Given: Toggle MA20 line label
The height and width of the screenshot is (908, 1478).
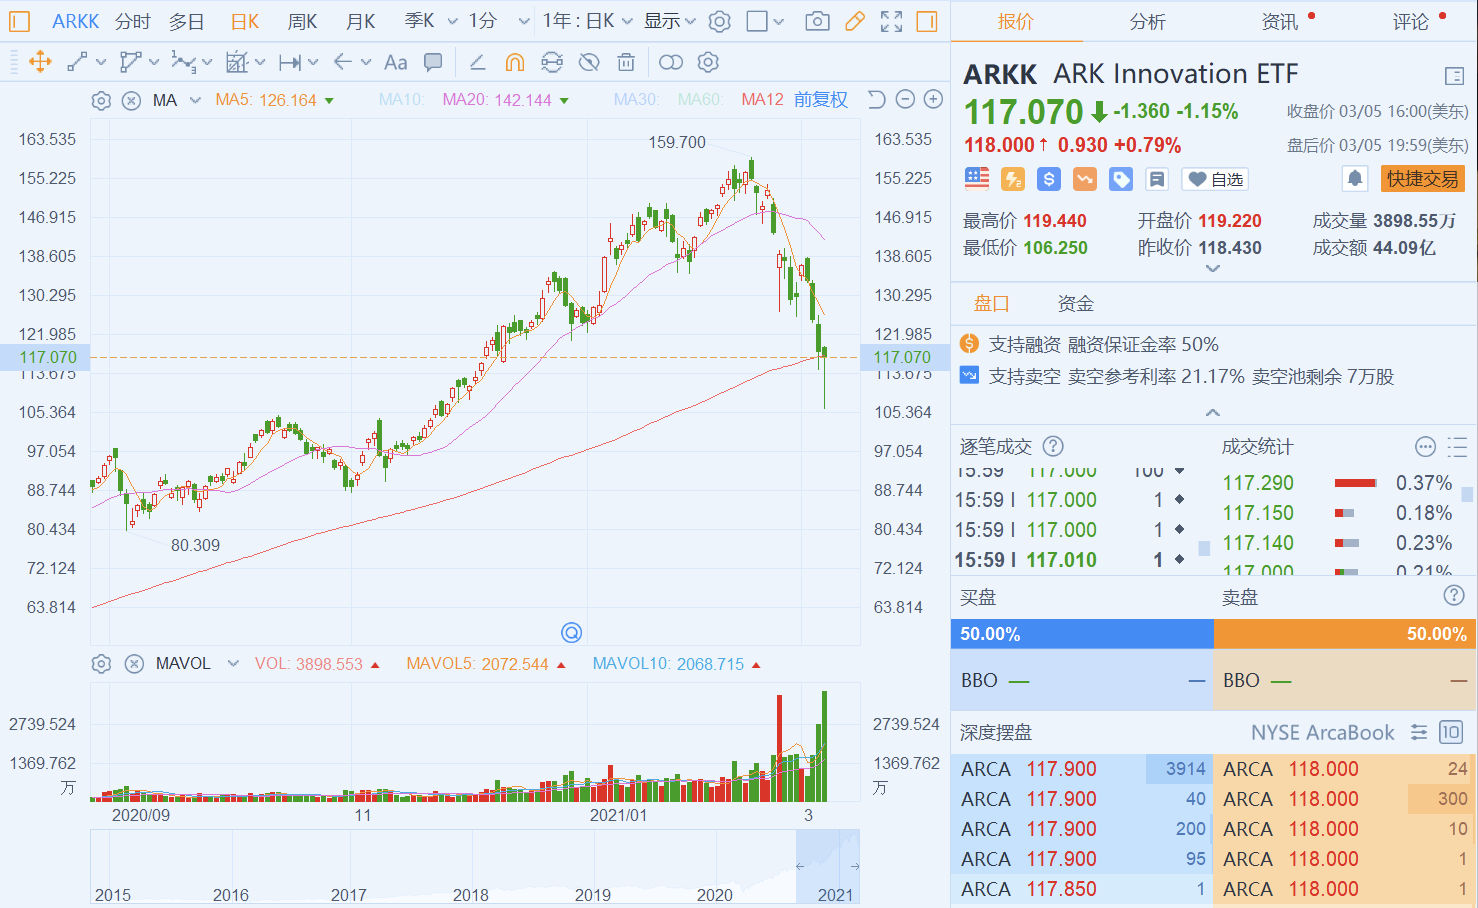Looking at the screenshot, I should [497, 100].
